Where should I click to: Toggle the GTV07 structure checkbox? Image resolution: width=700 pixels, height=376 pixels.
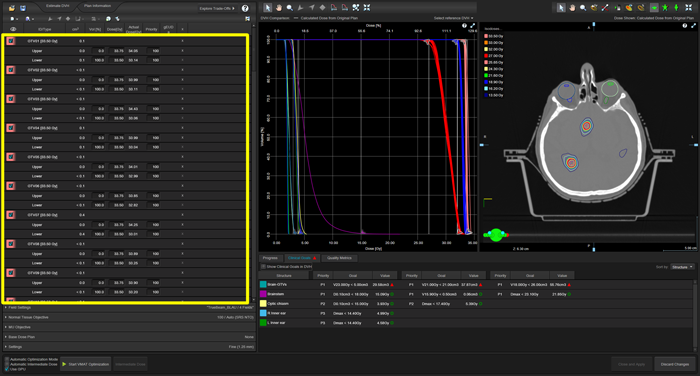(x=11, y=215)
